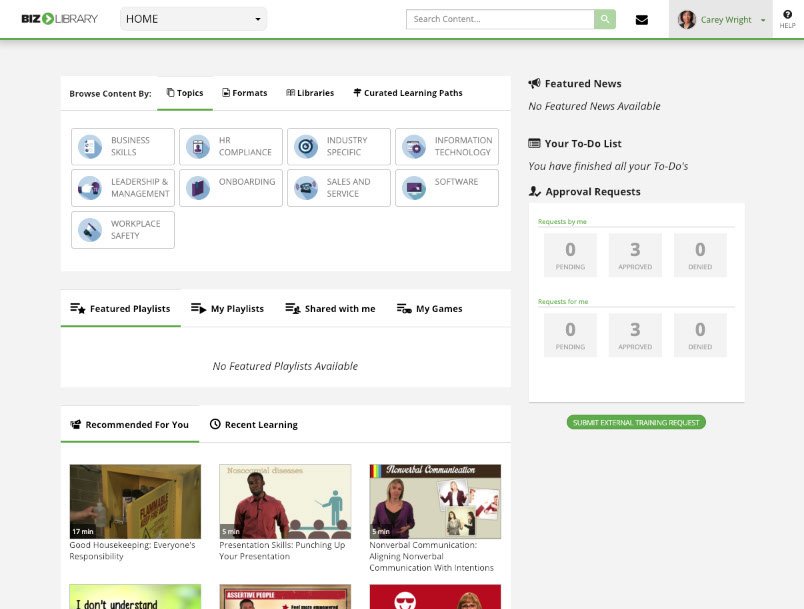This screenshot has height=609, width=804.
Task: Switch to the My Playlists tab
Action: tap(227, 309)
